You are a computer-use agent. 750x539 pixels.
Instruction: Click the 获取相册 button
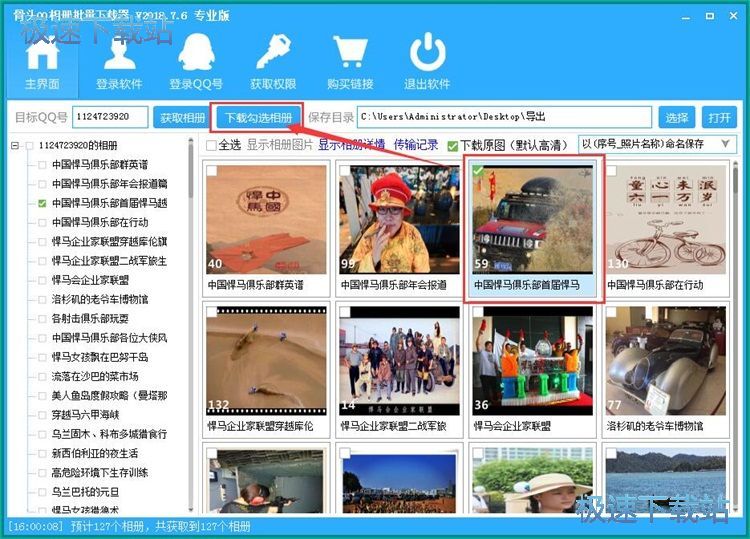pos(182,117)
